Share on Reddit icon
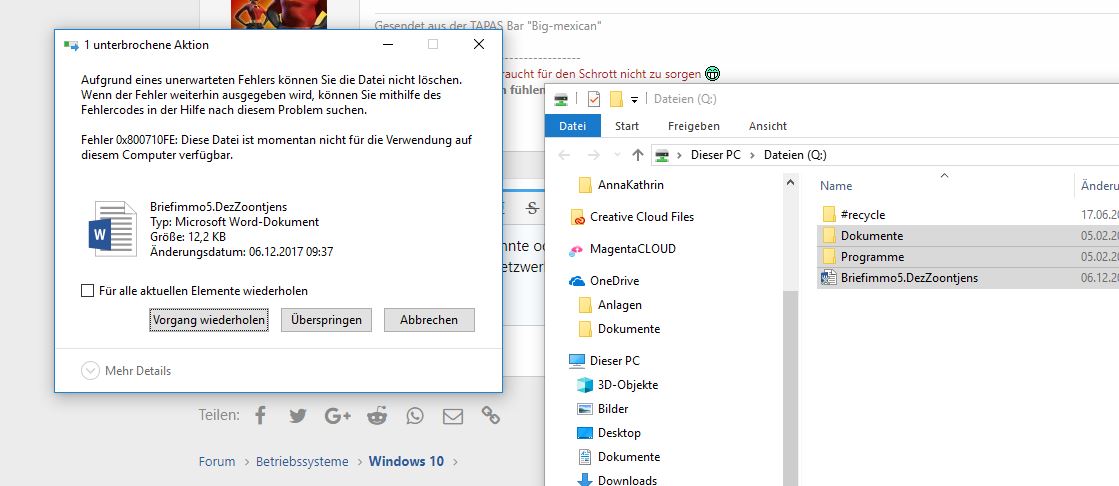Viewport: 1119px width, 486px height. pos(377,415)
